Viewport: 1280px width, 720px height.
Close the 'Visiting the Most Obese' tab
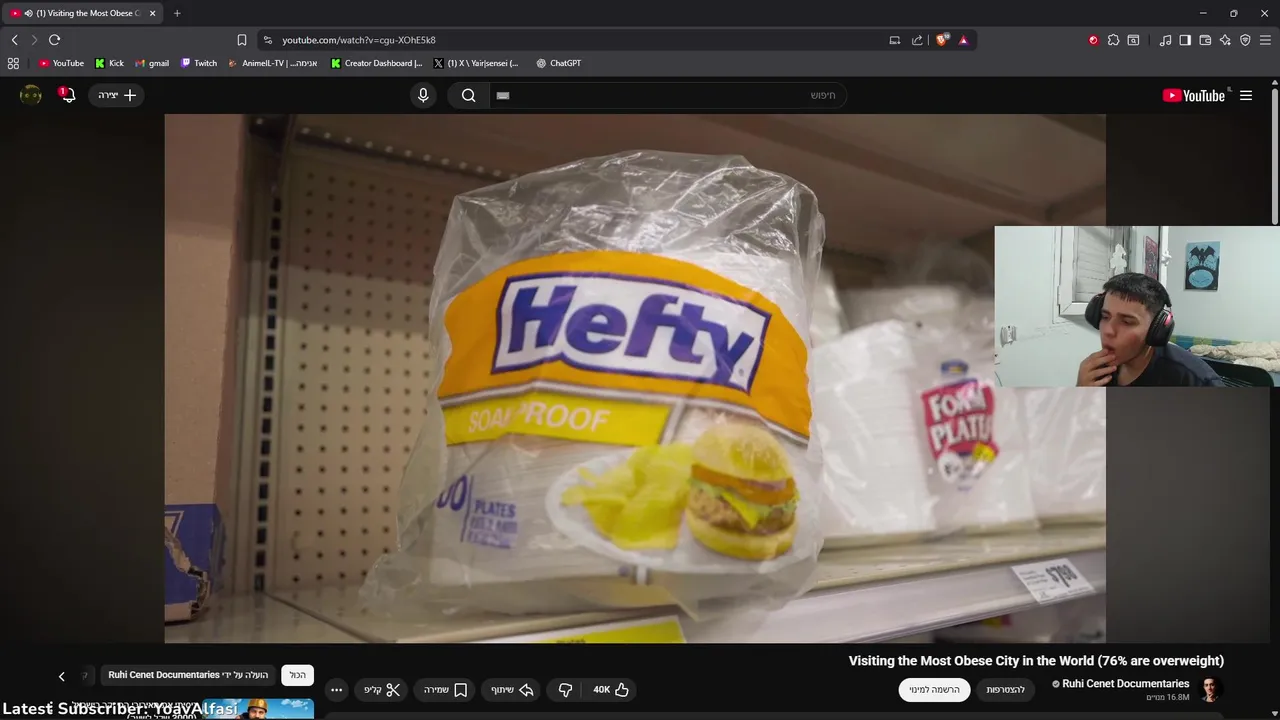coord(153,13)
